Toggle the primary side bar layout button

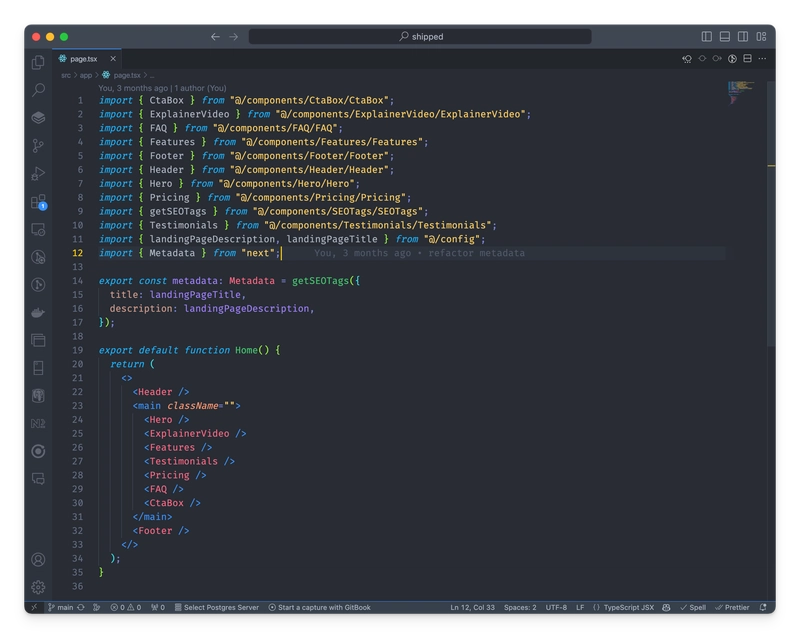[707, 36]
